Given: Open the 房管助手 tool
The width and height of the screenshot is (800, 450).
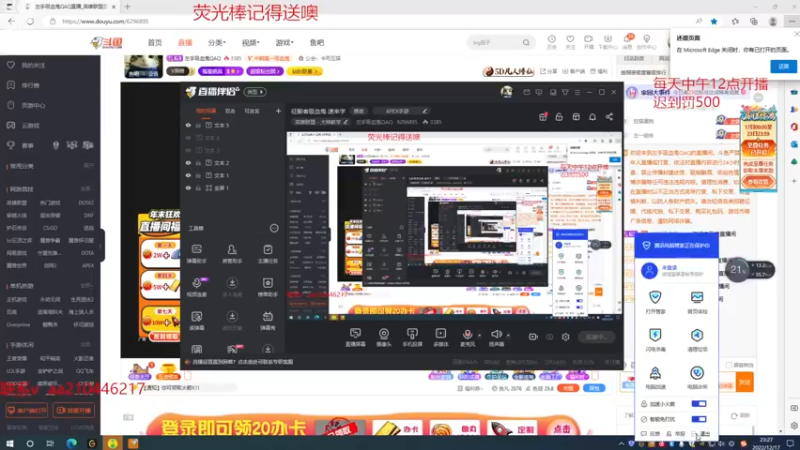Looking at the screenshot, I should (x=232, y=254).
